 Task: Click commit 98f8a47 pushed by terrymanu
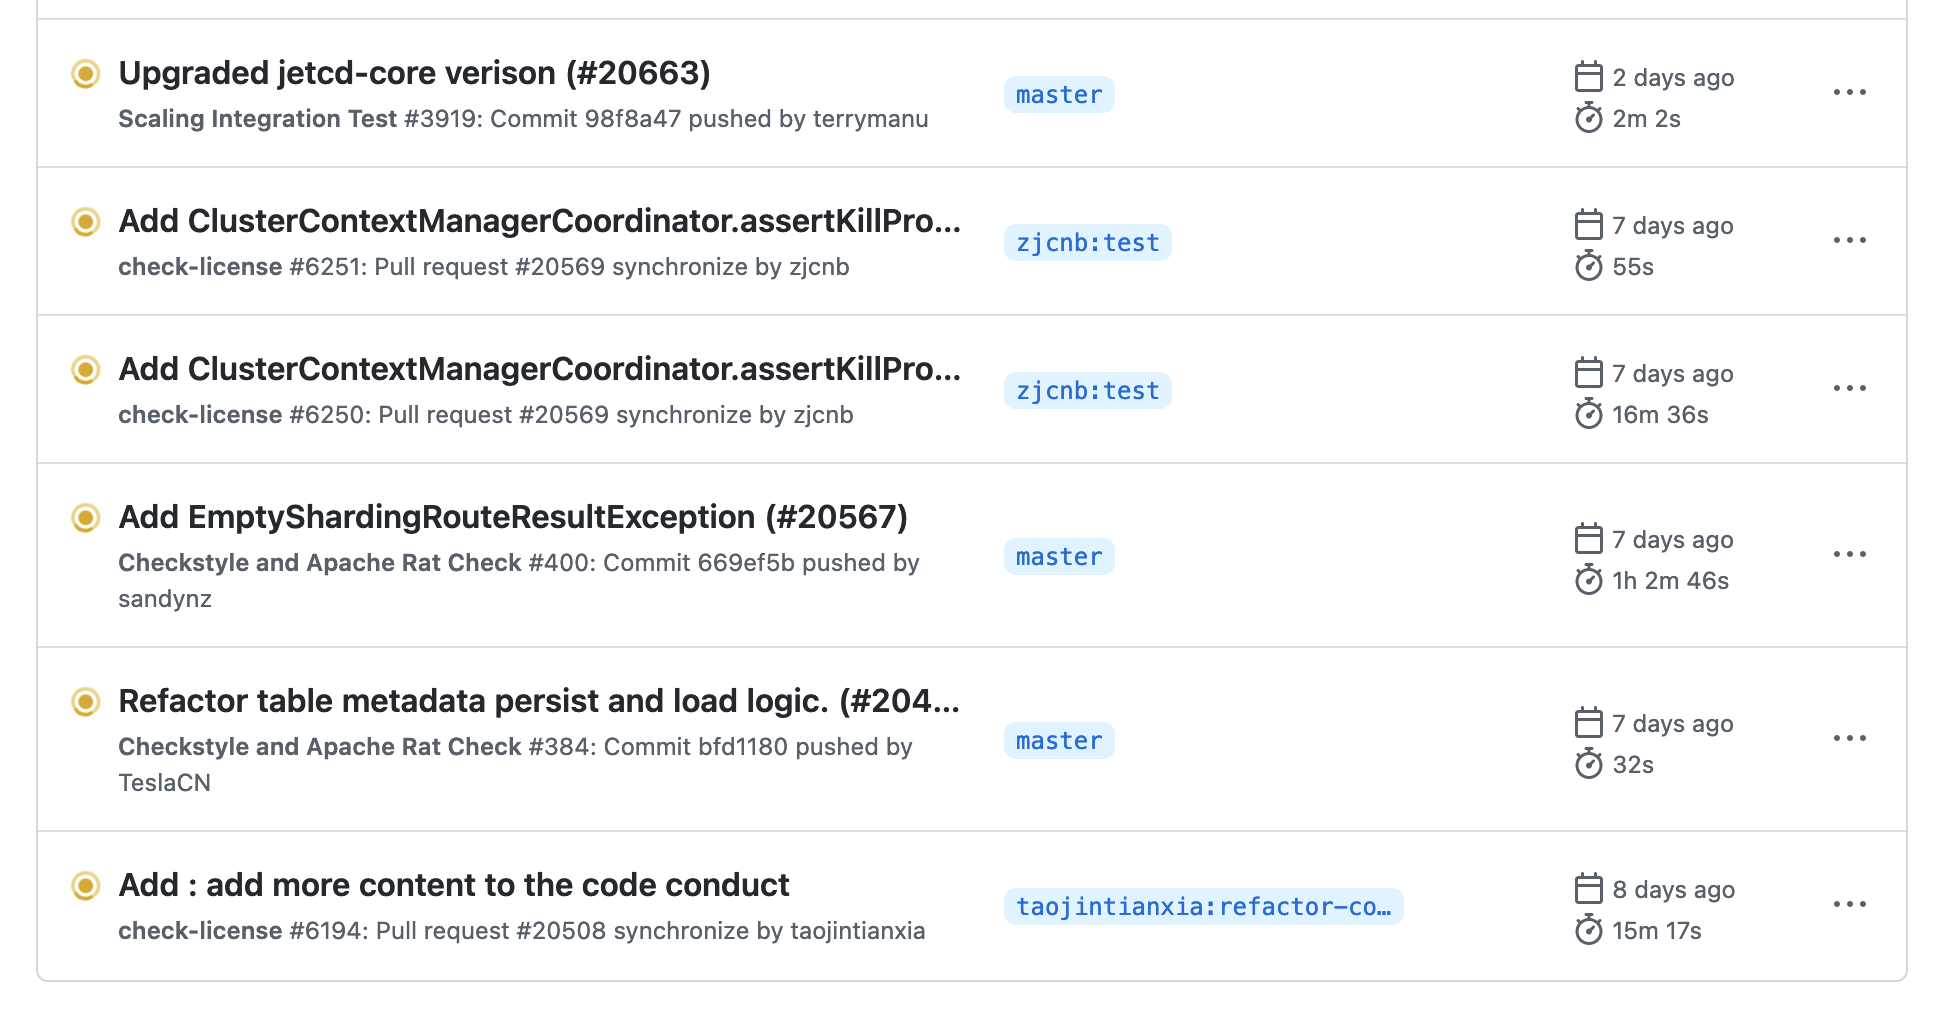(x=634, y=118)
